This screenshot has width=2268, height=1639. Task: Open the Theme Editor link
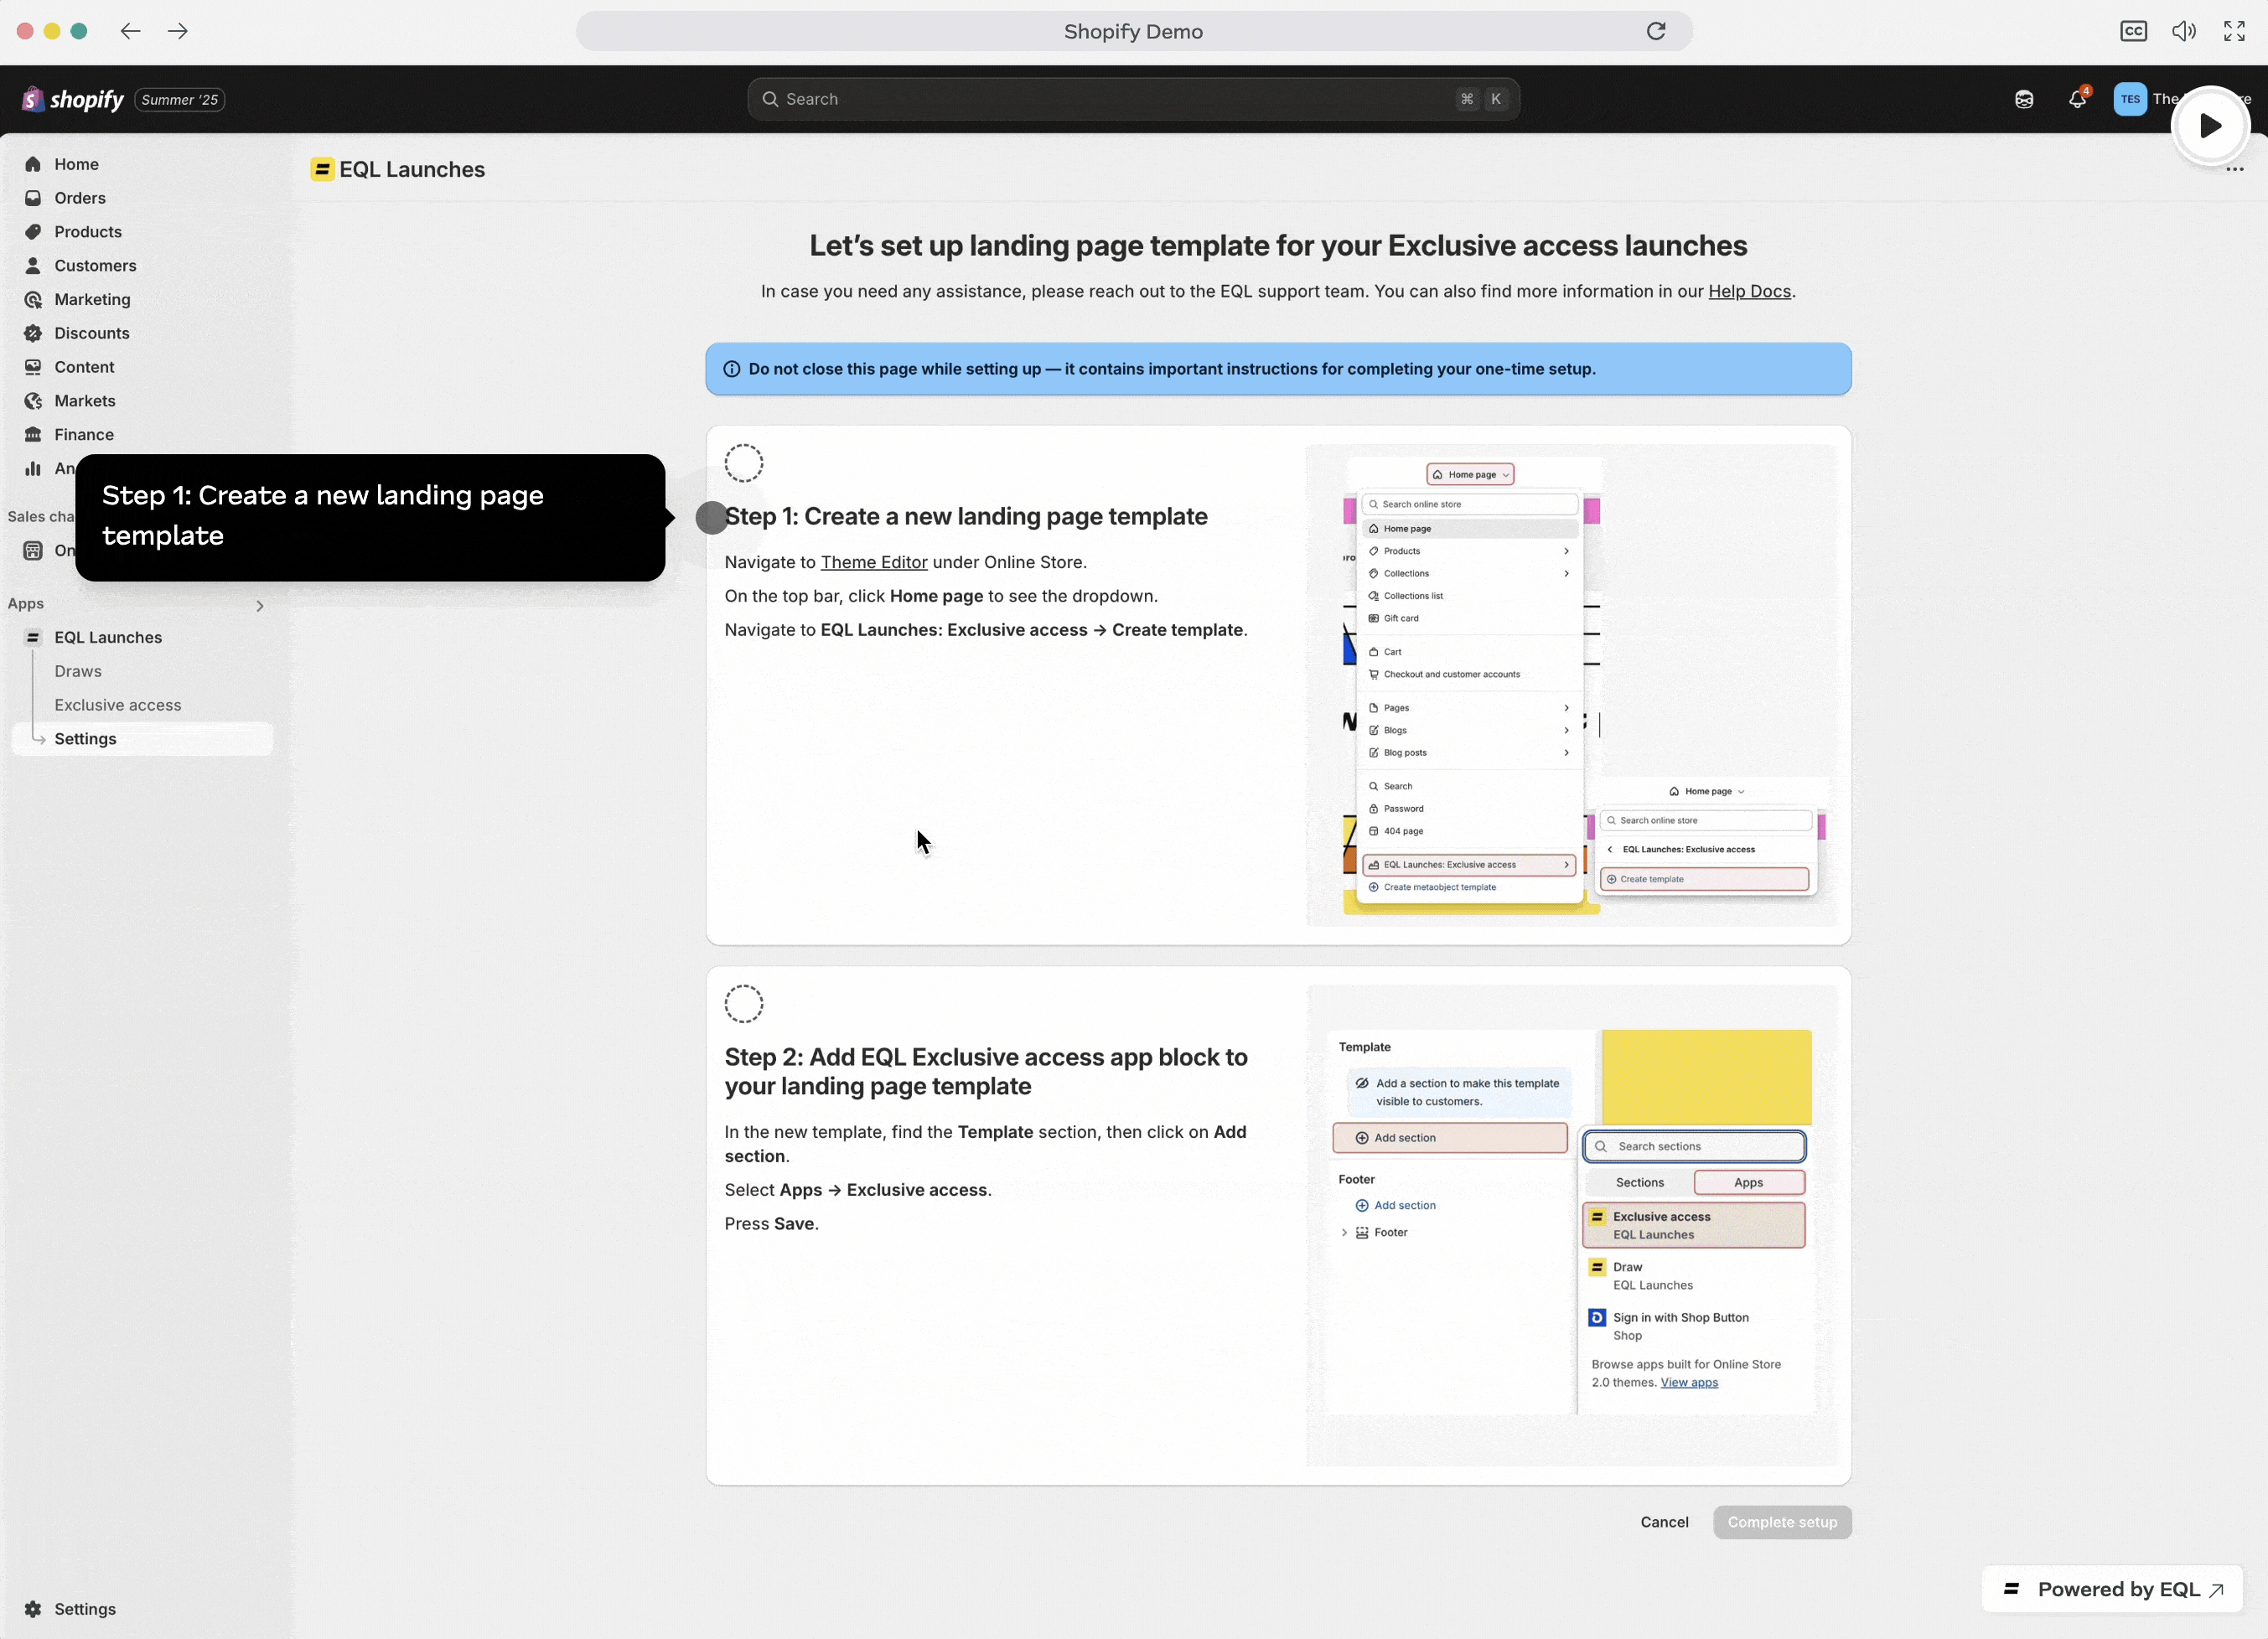pyautogui.click(x=874, y=562)
